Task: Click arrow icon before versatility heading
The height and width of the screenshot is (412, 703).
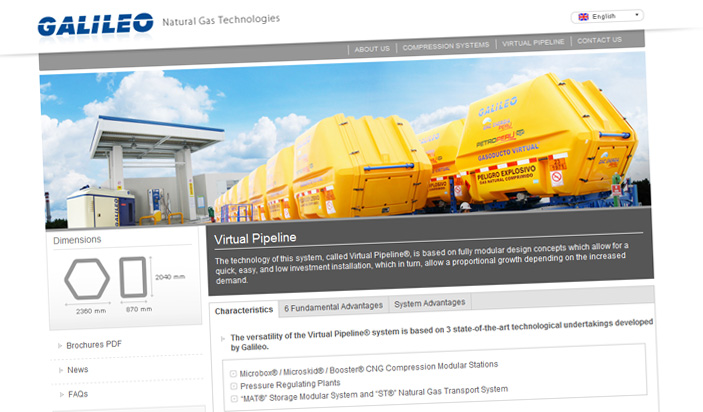Action: tap(222, 338)
